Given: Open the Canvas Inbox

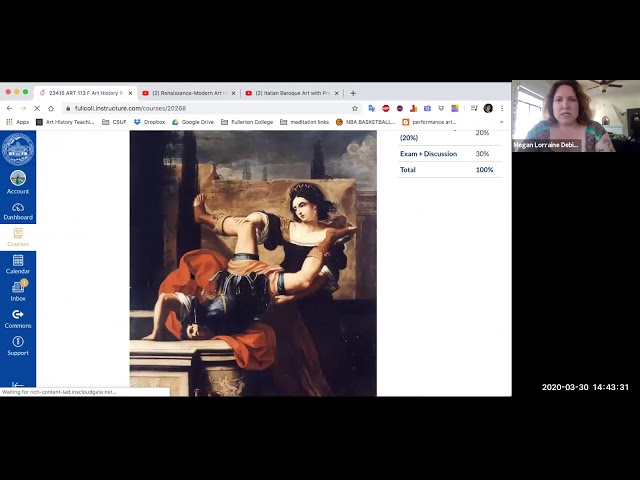Looking at the screenshot, I should coord(18,291).
